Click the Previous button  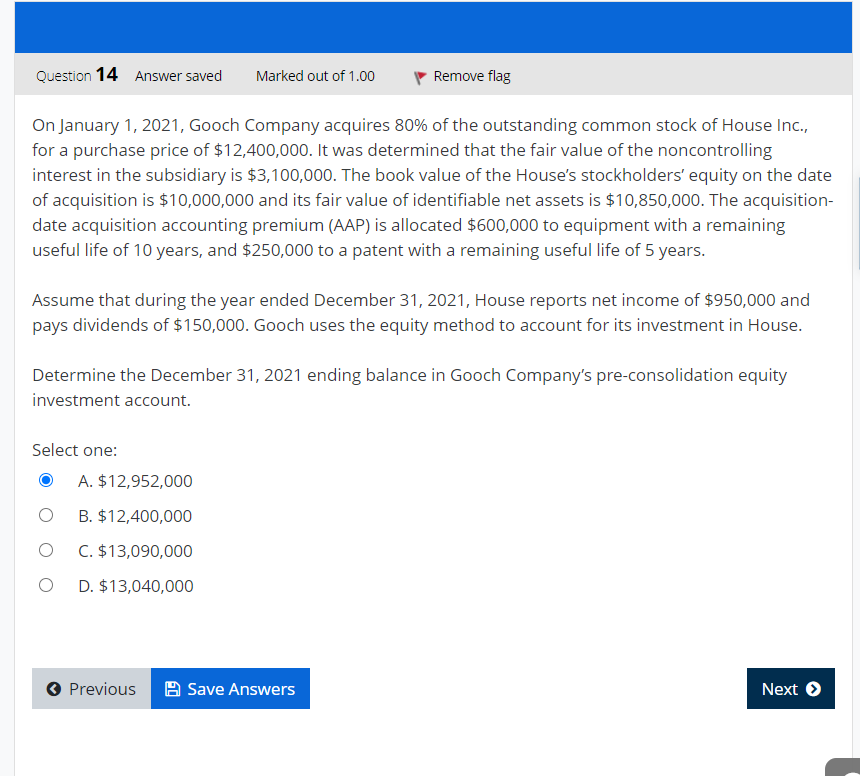91,688
